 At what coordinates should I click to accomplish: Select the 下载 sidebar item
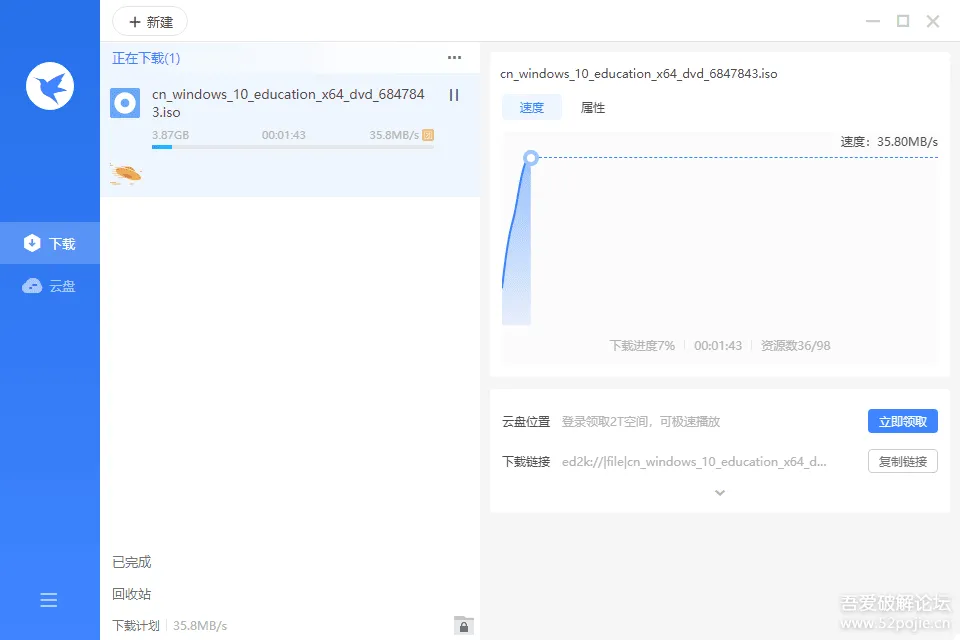50,243
